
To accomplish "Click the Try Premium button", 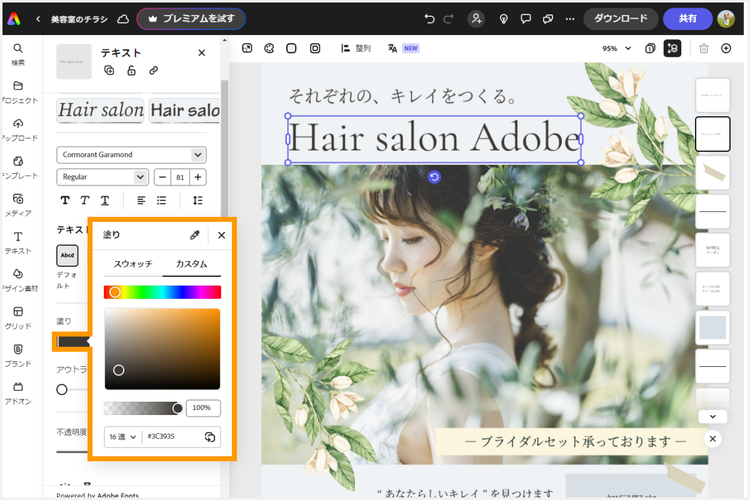I will click(x=191, y=19).
